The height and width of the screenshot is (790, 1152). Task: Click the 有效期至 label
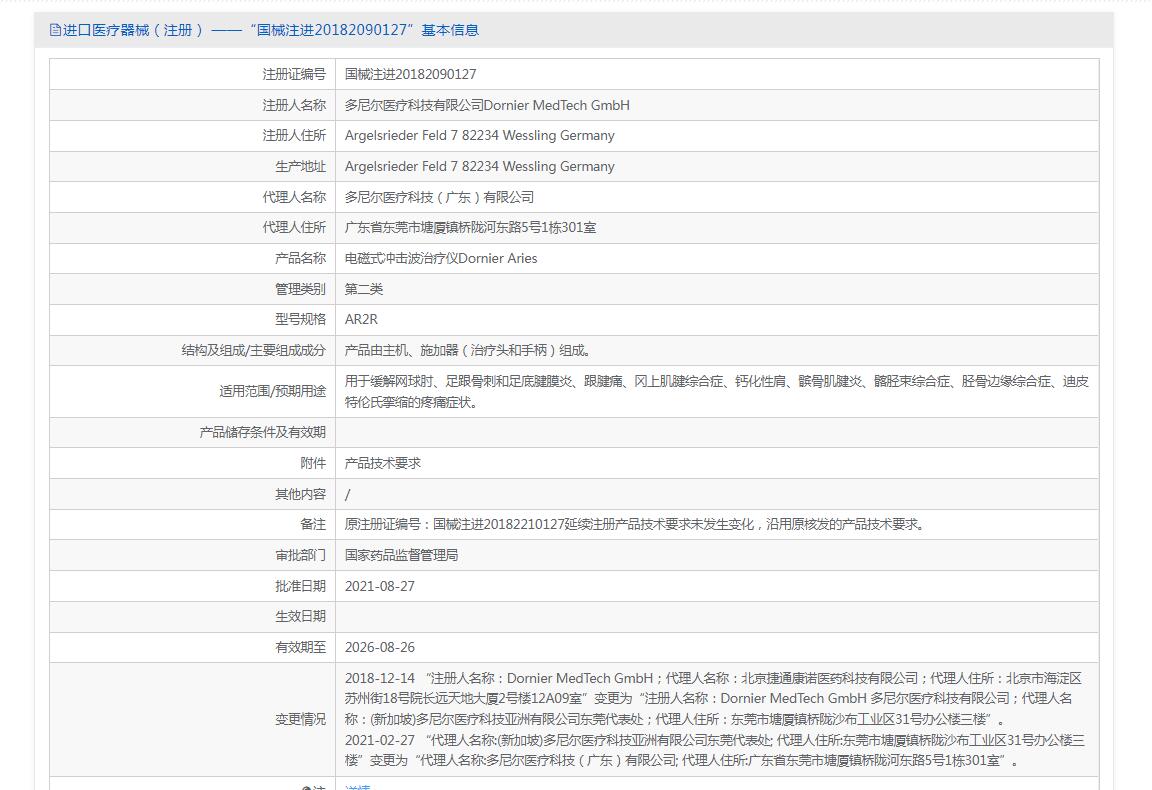coord(300,647)
